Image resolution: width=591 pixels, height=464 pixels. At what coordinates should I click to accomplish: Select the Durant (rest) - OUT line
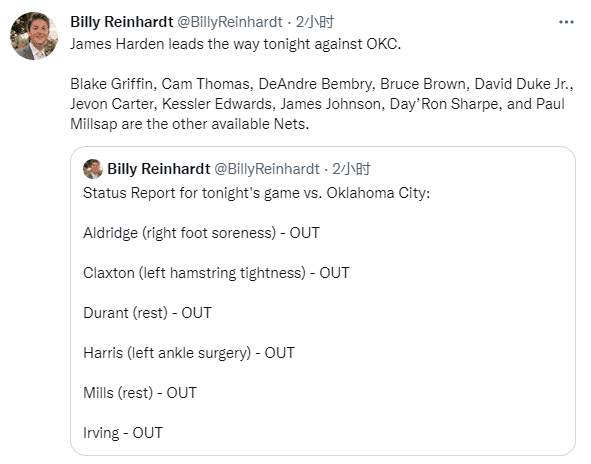[x=147, y=313]
